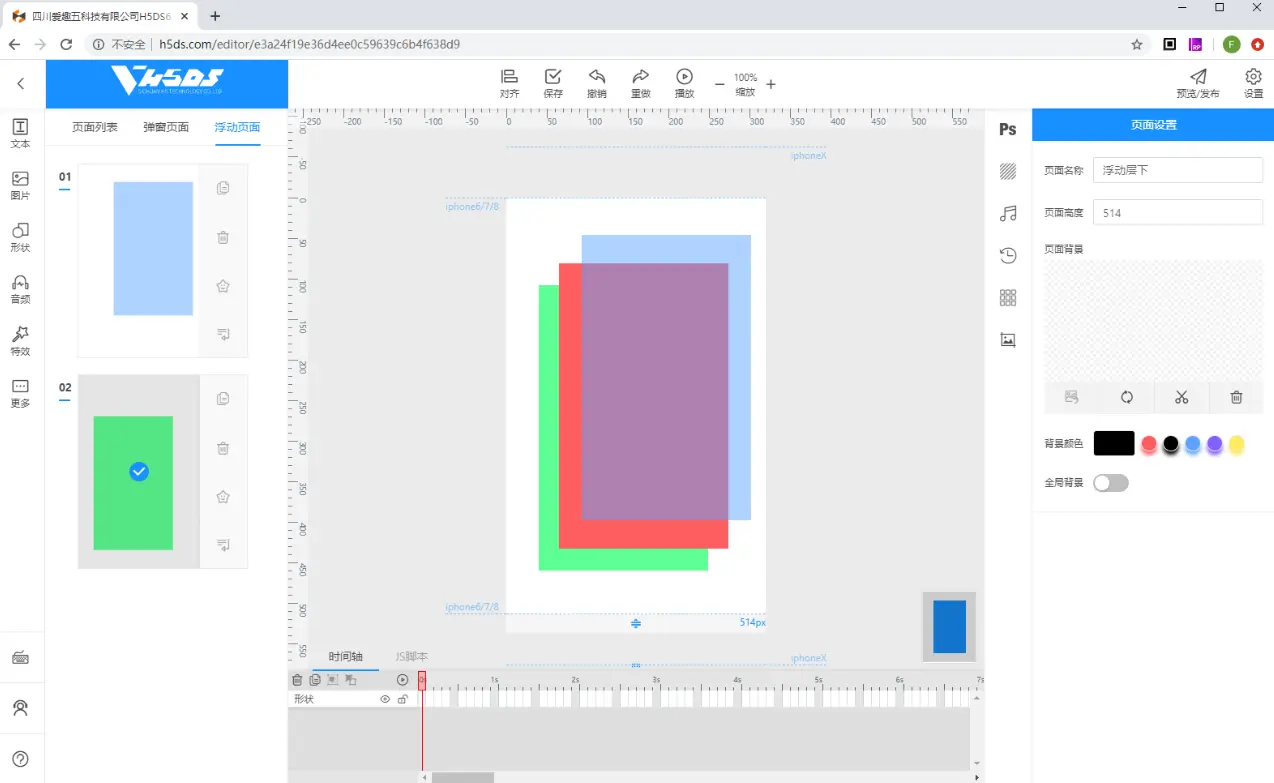Open the black 背景颜色 color picker box
This screenshot has width=1274, height=783.
coord(1114,443)
